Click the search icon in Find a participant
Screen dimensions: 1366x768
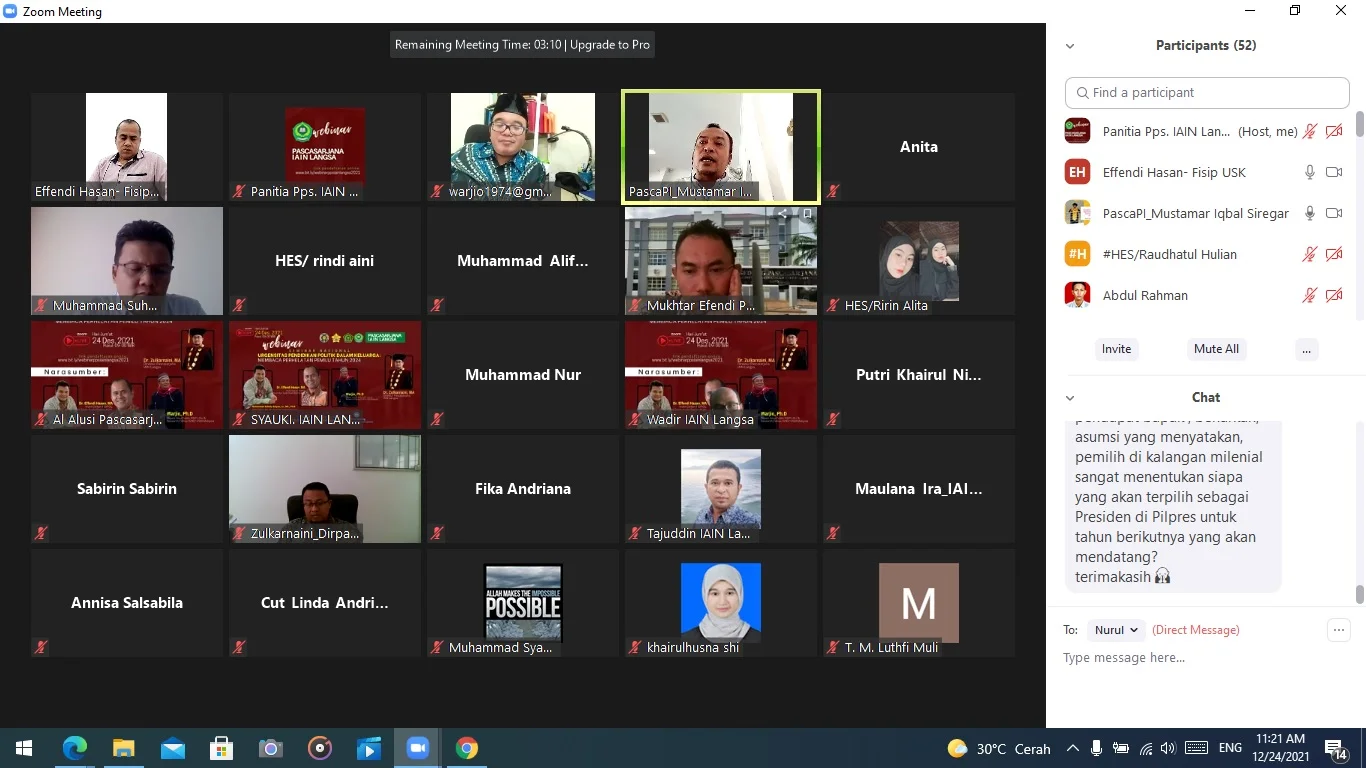click(x=1082, y=93)
